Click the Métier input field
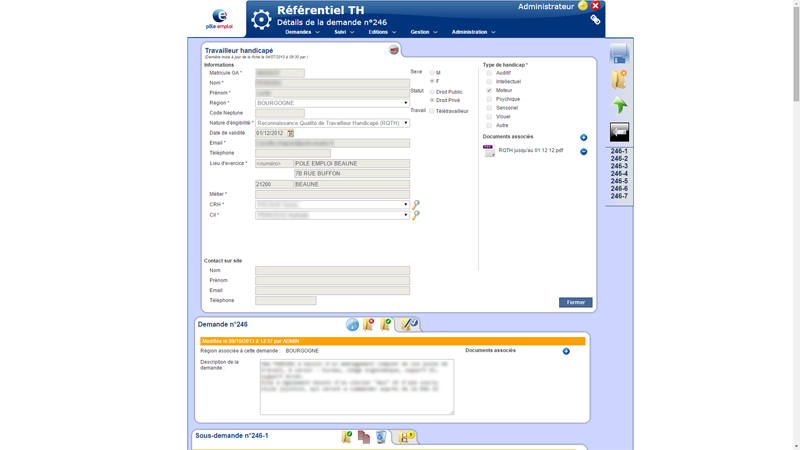Viewport: 800px width, 450px height. pyautogui.click(x=332, y=194)
